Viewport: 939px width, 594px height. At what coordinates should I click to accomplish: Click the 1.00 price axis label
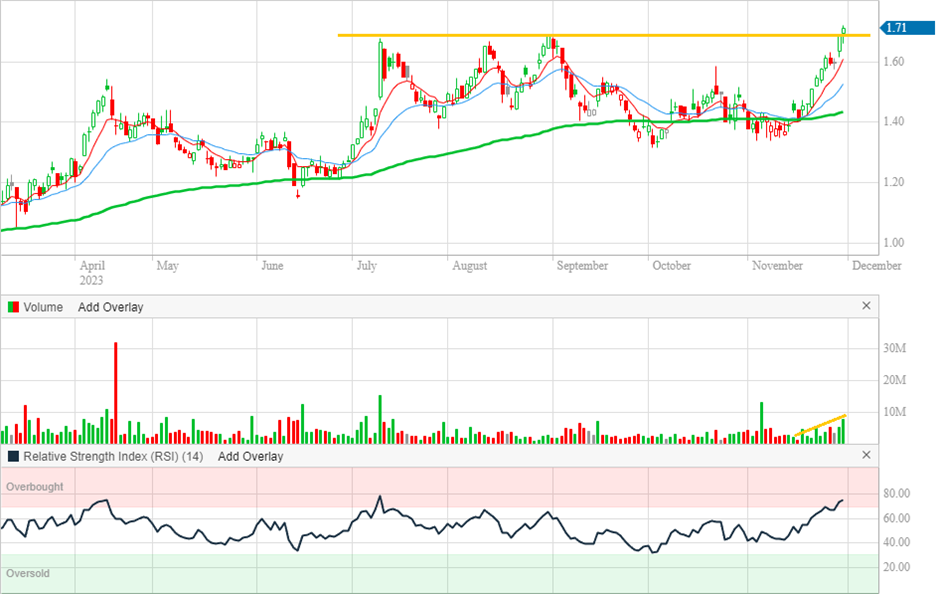896,243
